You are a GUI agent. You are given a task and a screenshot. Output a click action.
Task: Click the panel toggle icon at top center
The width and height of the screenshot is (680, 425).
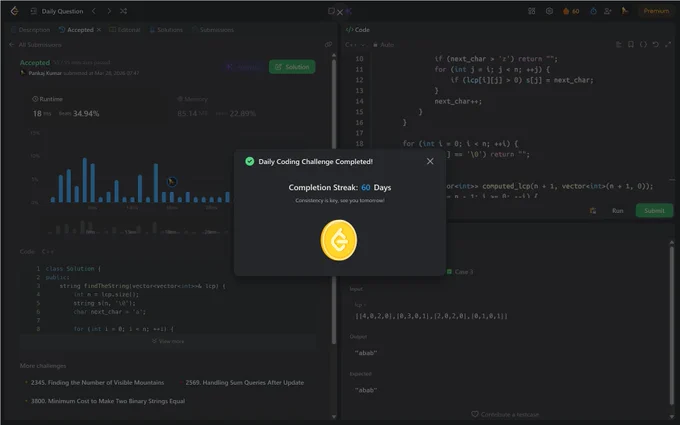click(331, 11)
